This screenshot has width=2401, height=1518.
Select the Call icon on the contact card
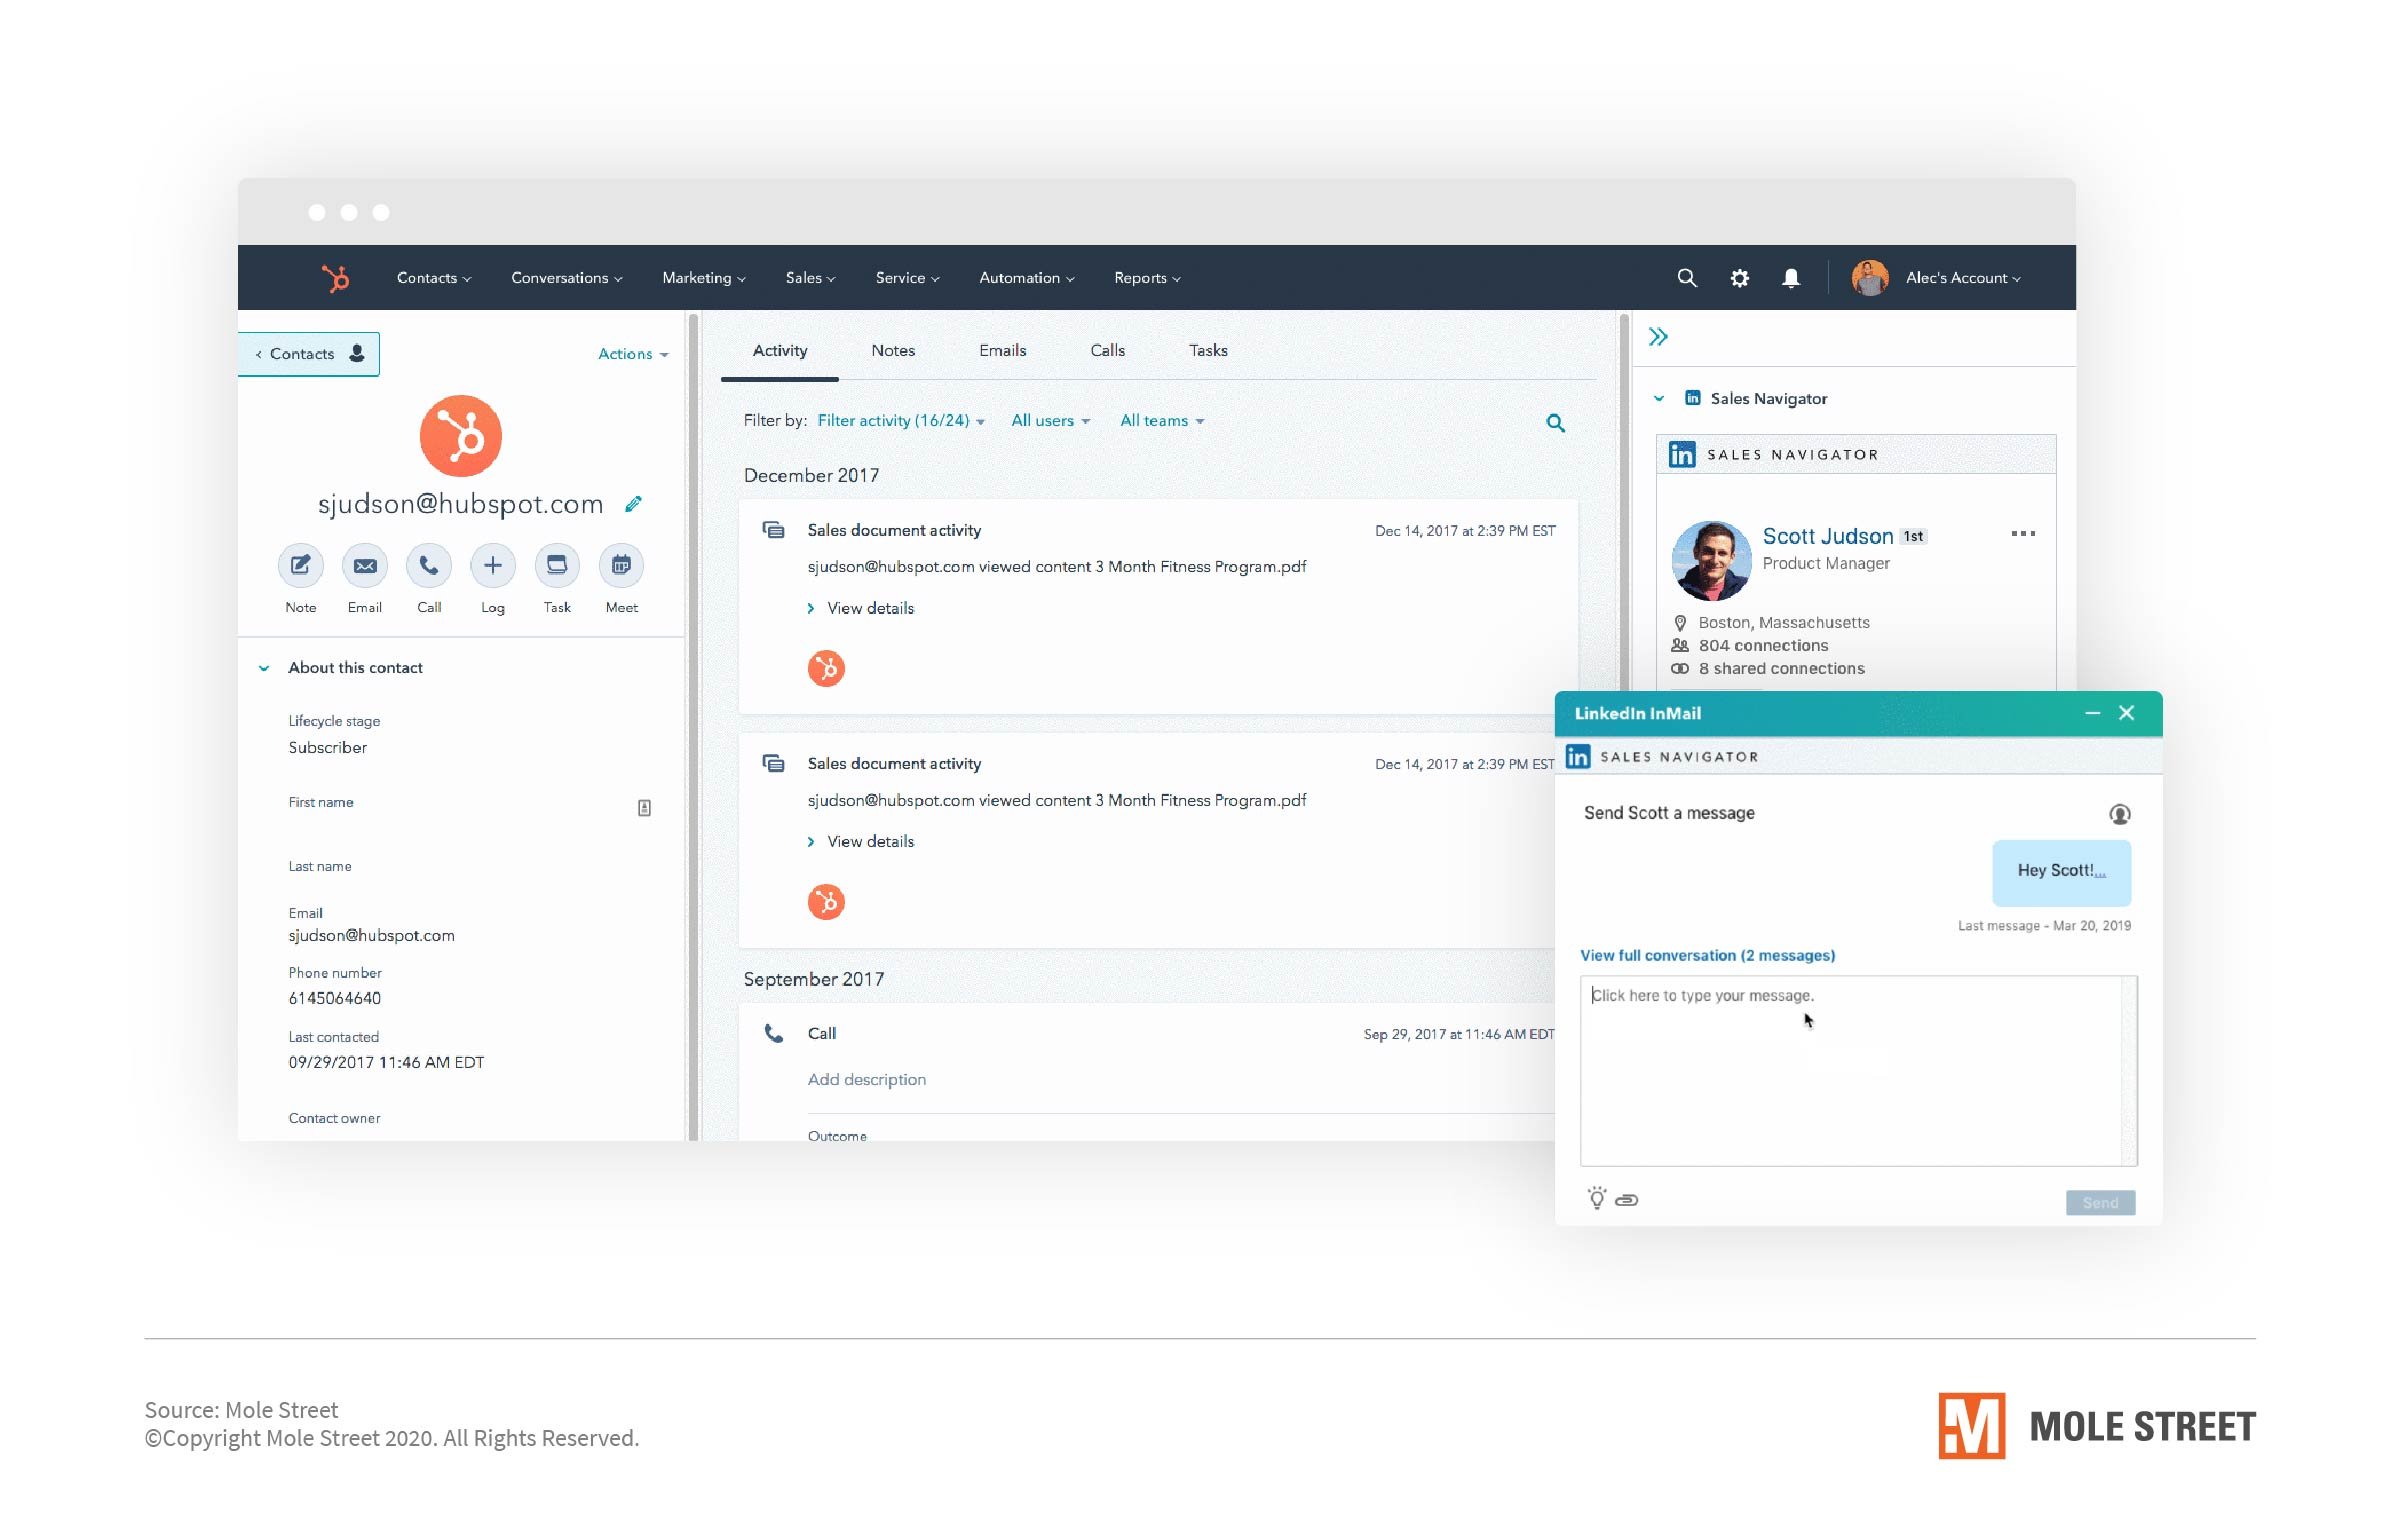tap(428, 565)
